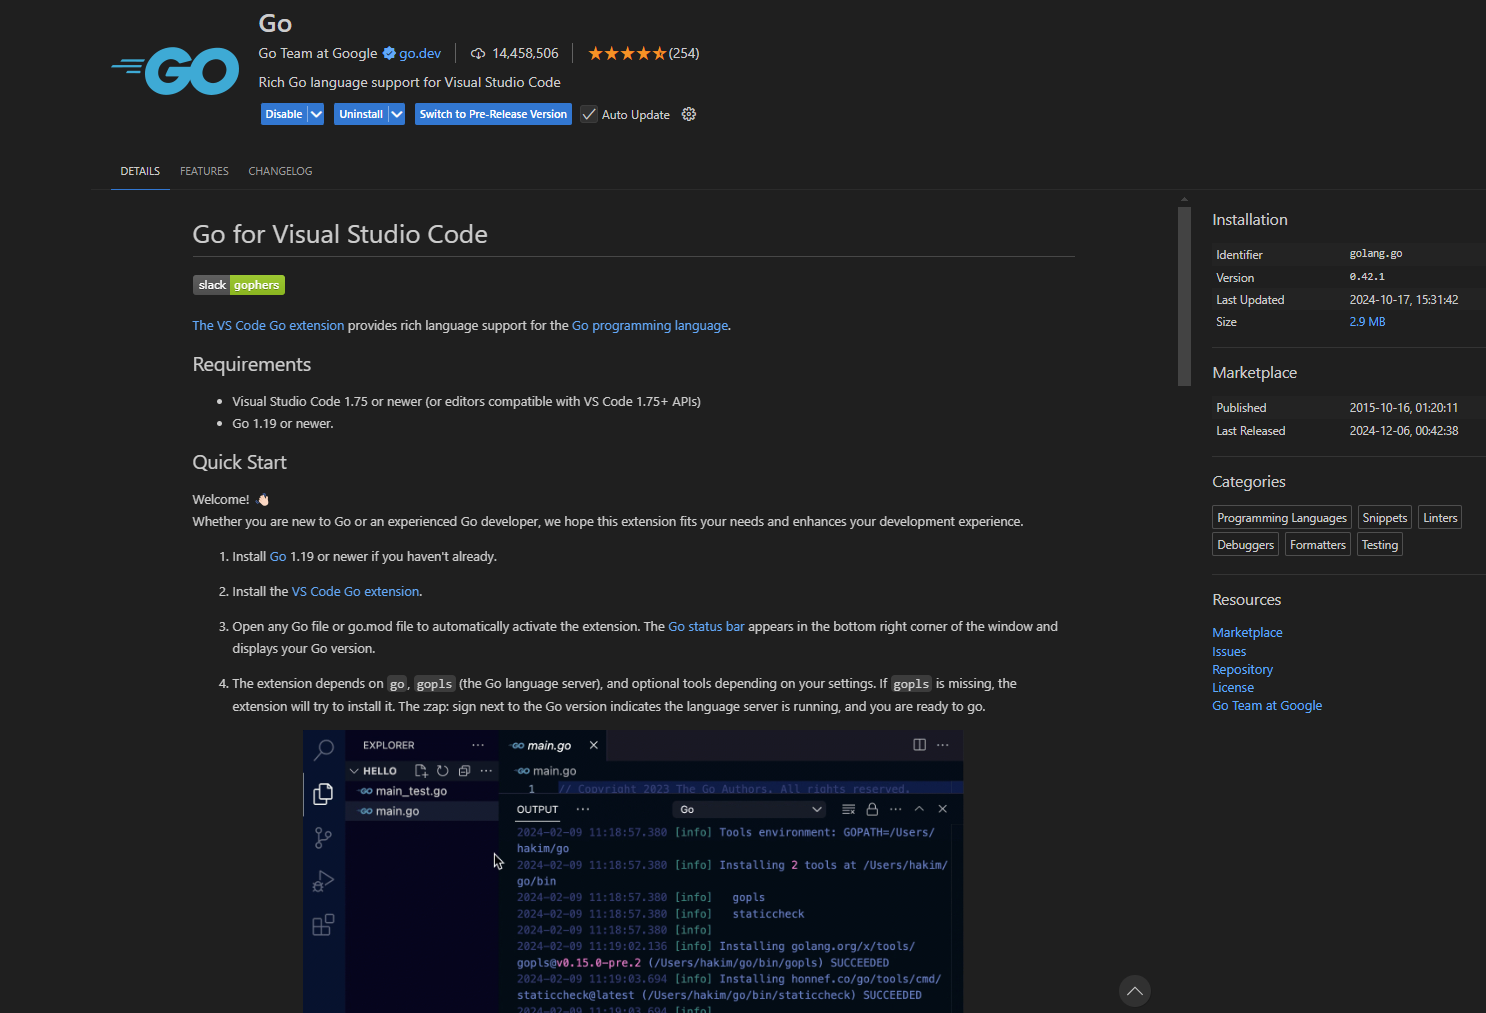Image resolution: width=1486 pixels, height=1013 pixels.
Task: Click Go Team at Google under Resources
Action: point(1267,705)
